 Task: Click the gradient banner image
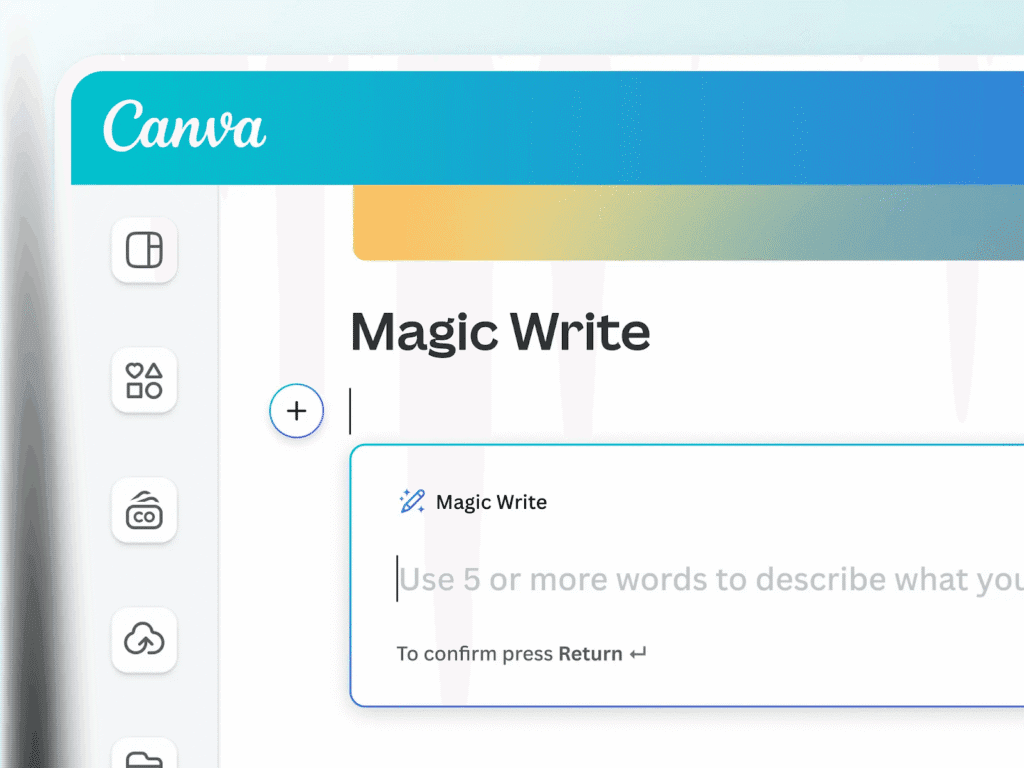pyautogui.click(x=688, y=223)
